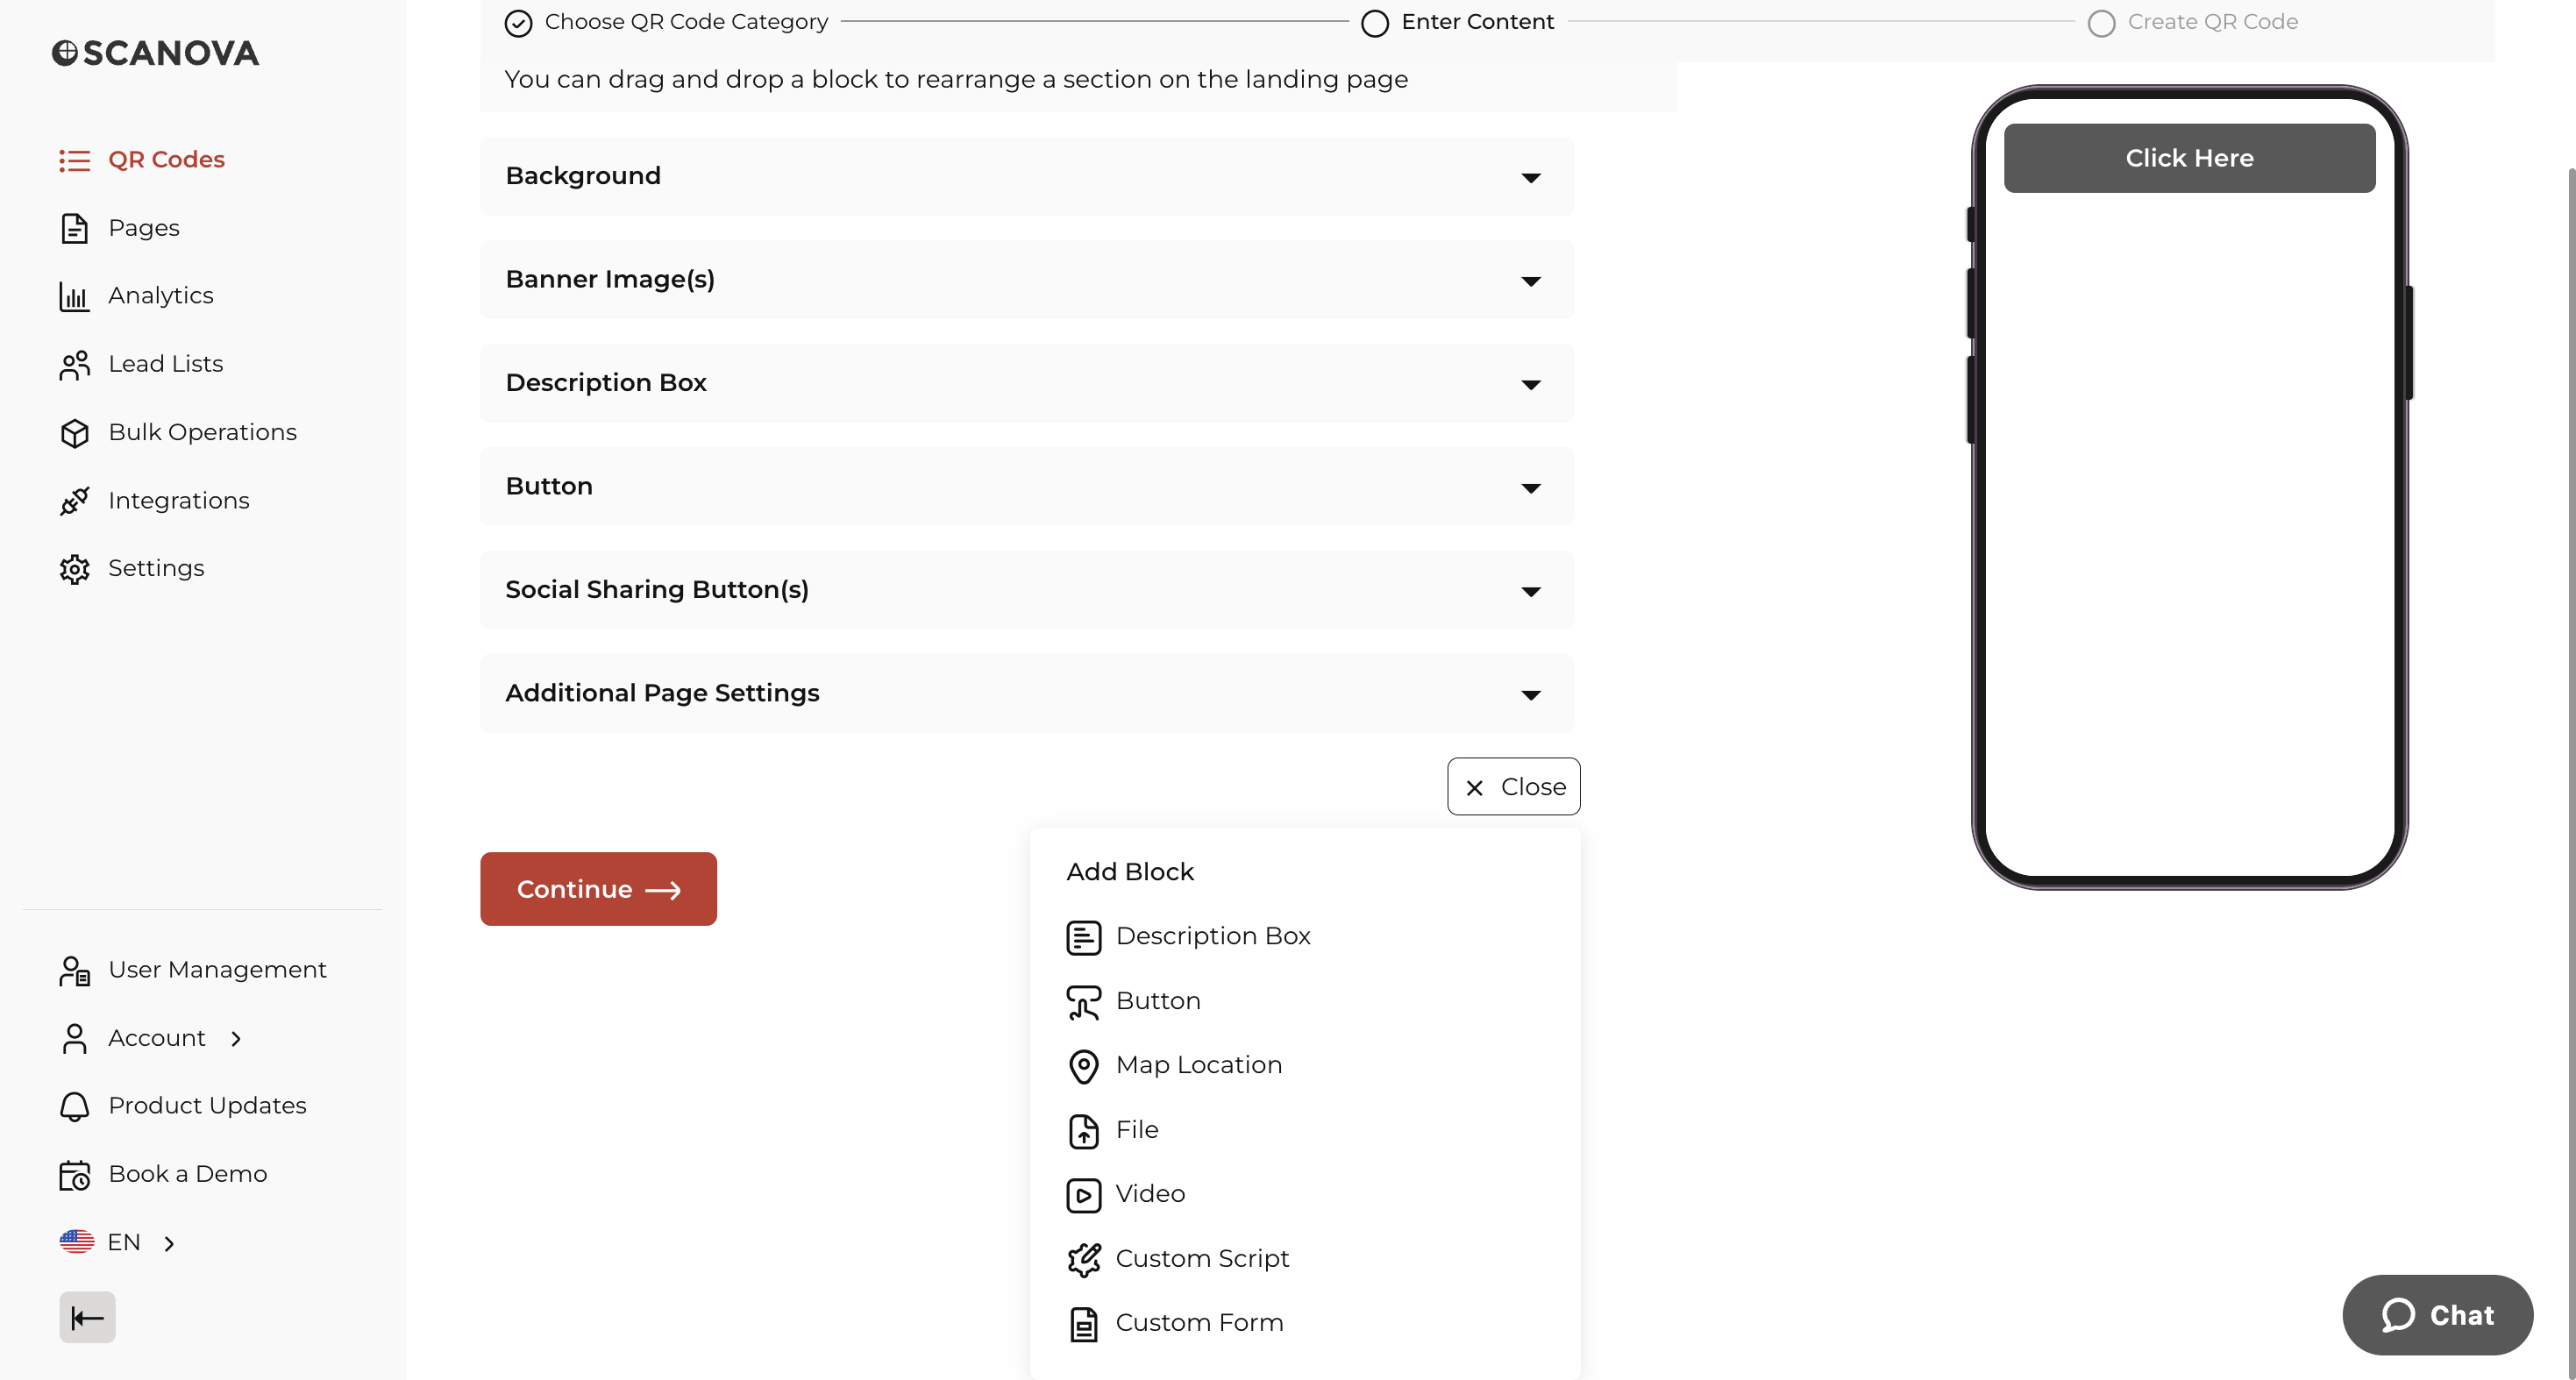Open the Chat widget label
Image resolution: width=2576 pixels, height=1380 pixels.
2462,1315
